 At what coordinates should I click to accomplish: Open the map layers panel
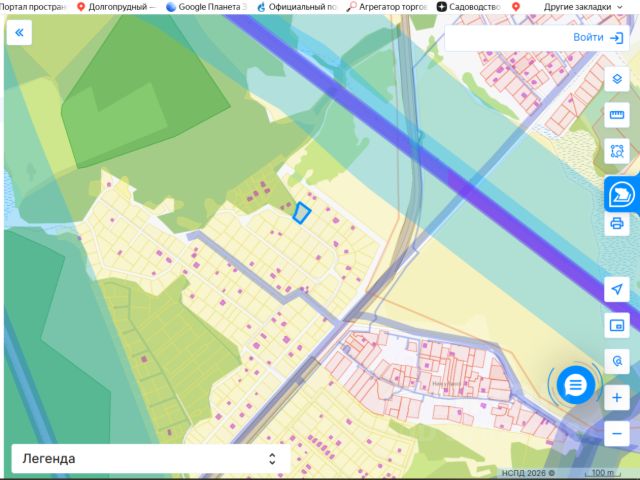[617, 79]
